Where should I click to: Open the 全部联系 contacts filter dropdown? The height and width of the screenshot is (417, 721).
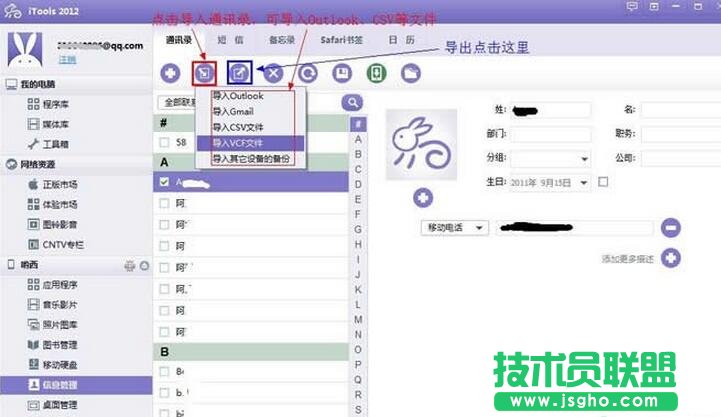[177, 102]
